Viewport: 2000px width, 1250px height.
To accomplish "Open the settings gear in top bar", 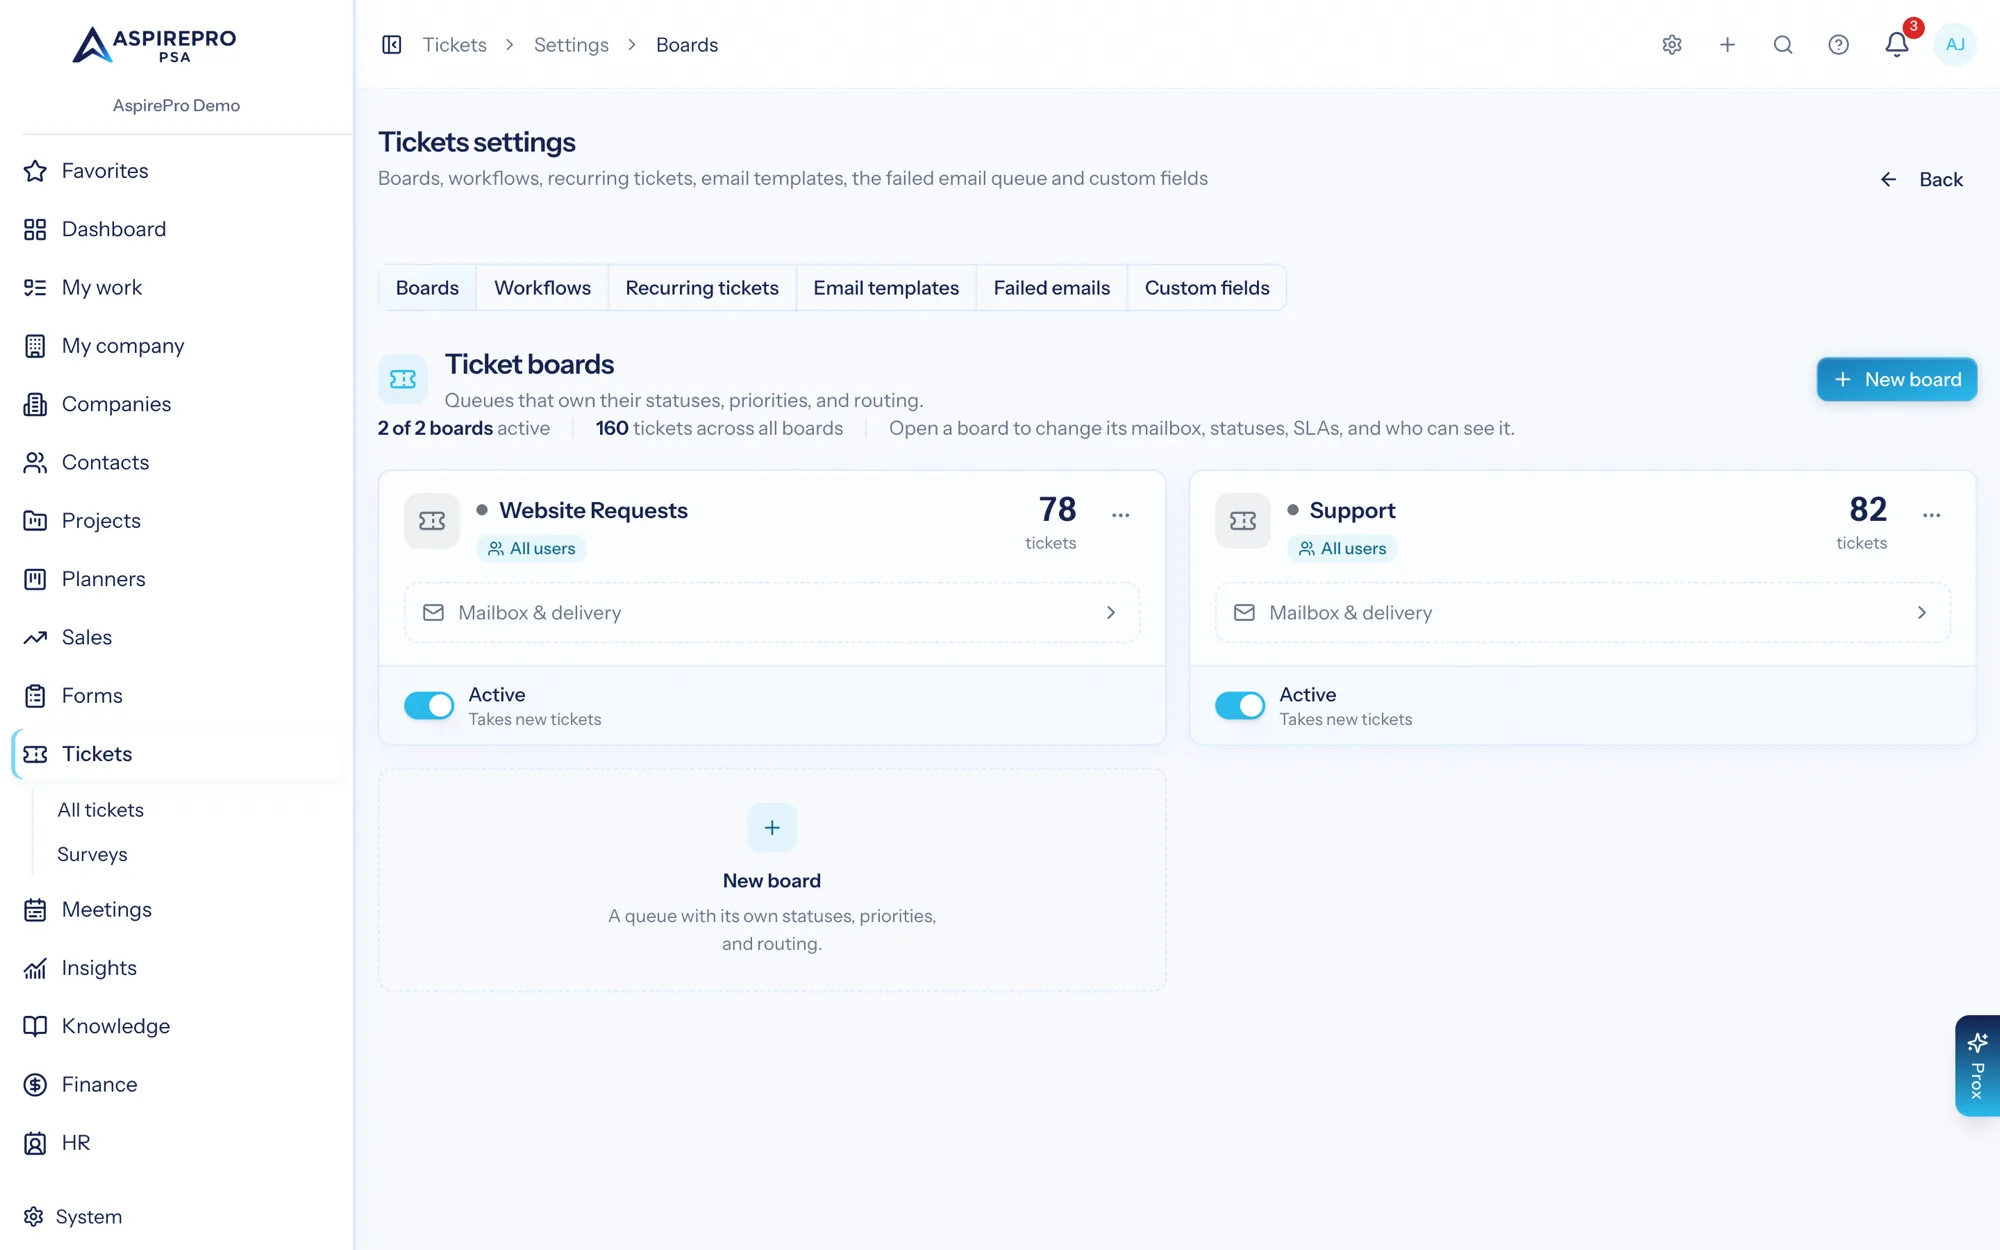I will click(x=1672, y=45).
